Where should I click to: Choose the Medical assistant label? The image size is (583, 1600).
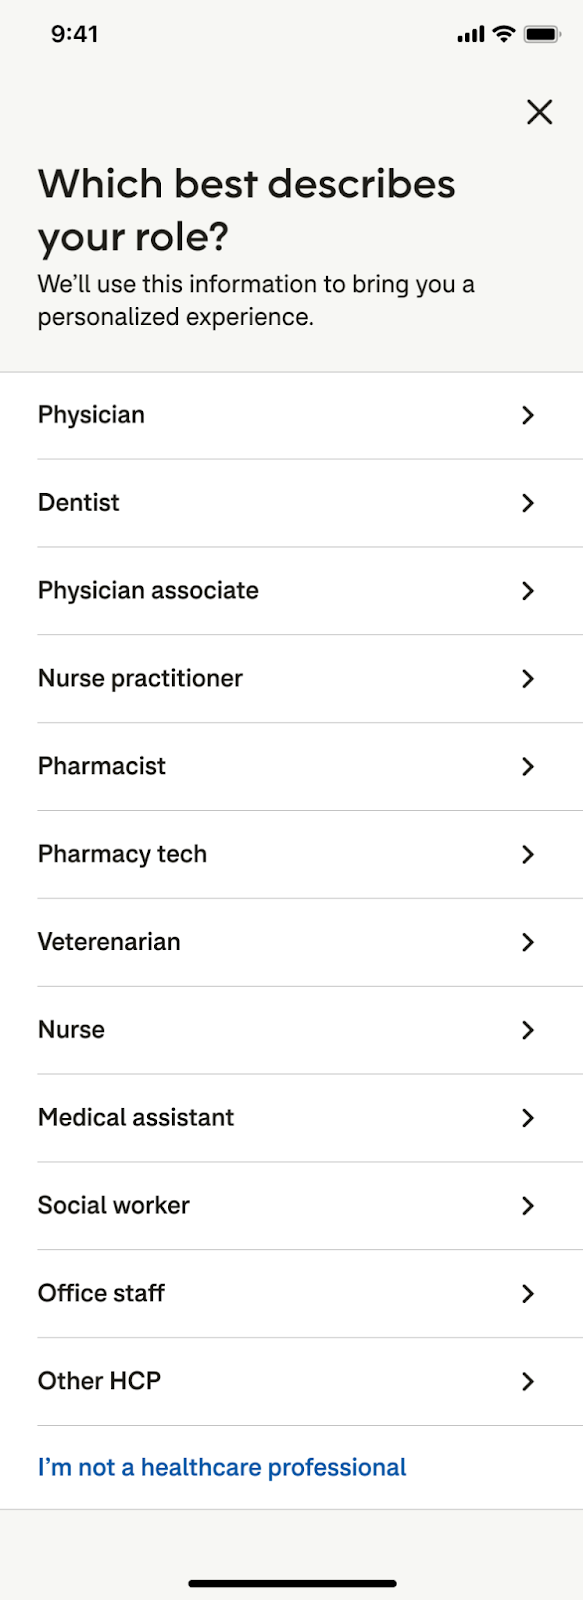coord(136,1118)
